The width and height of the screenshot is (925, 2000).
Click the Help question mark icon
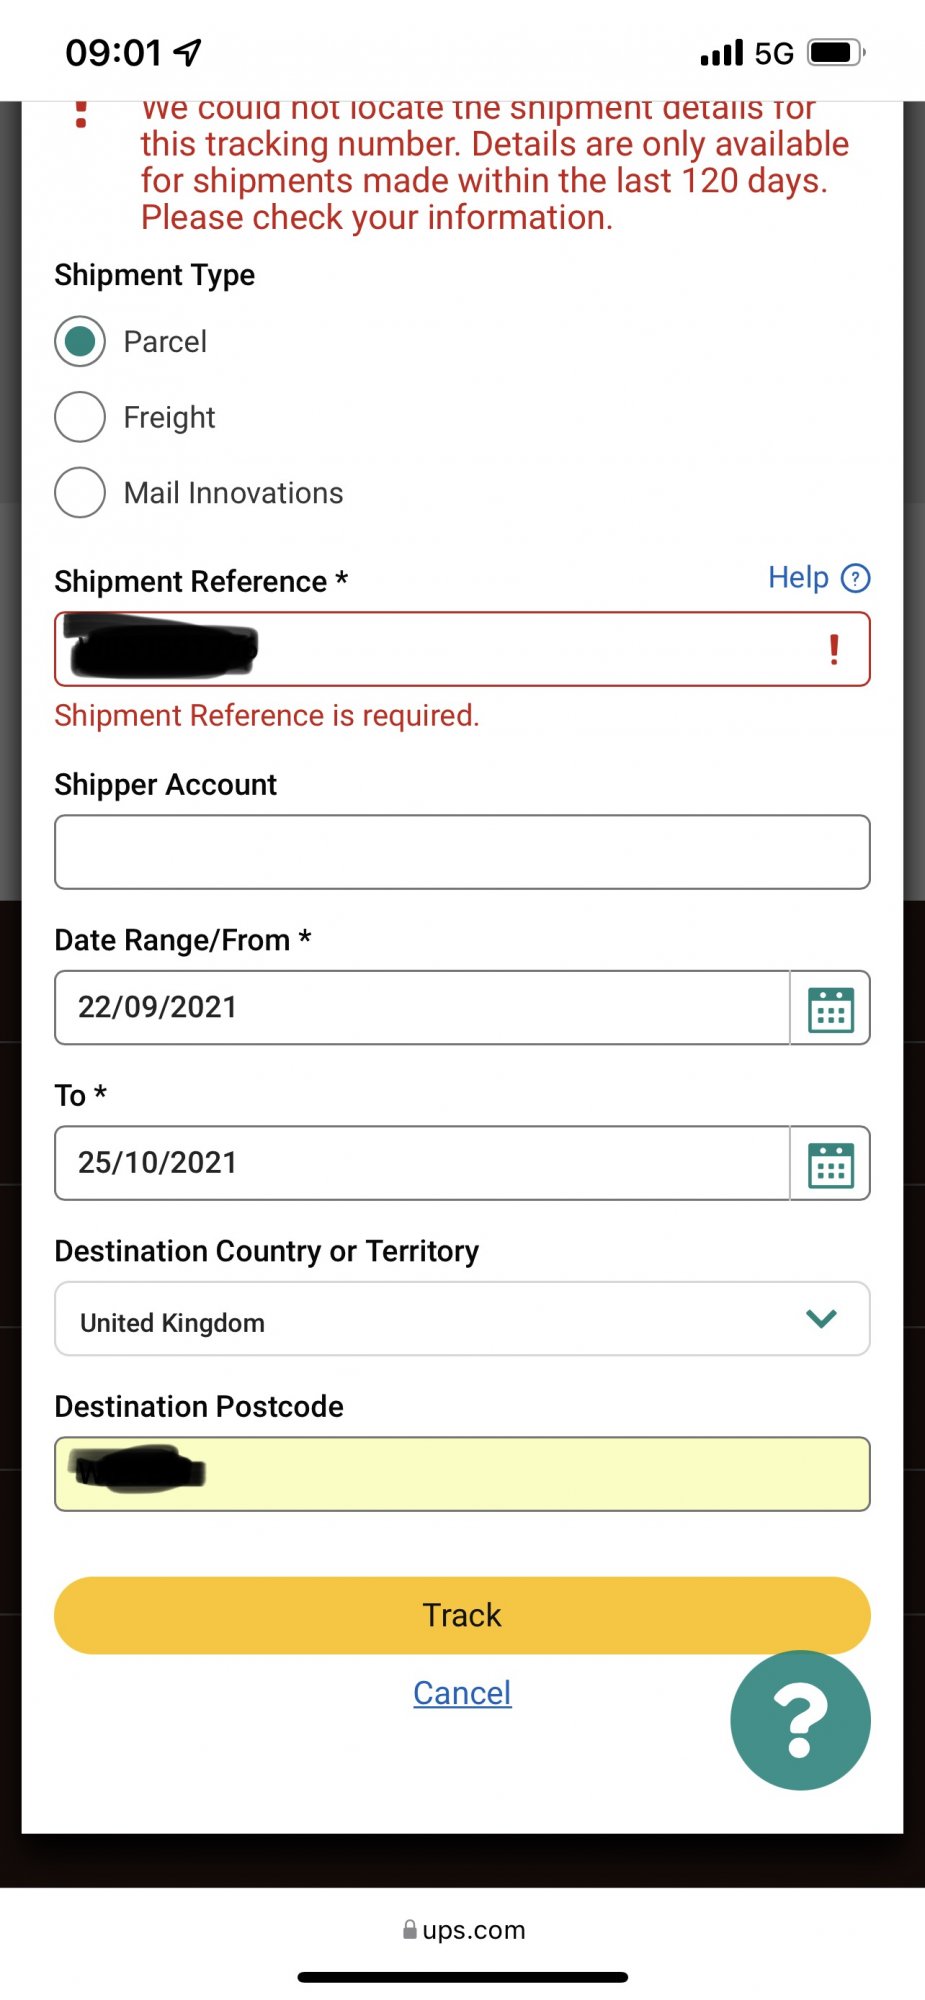pyautogui.click(x=856, y=578)
